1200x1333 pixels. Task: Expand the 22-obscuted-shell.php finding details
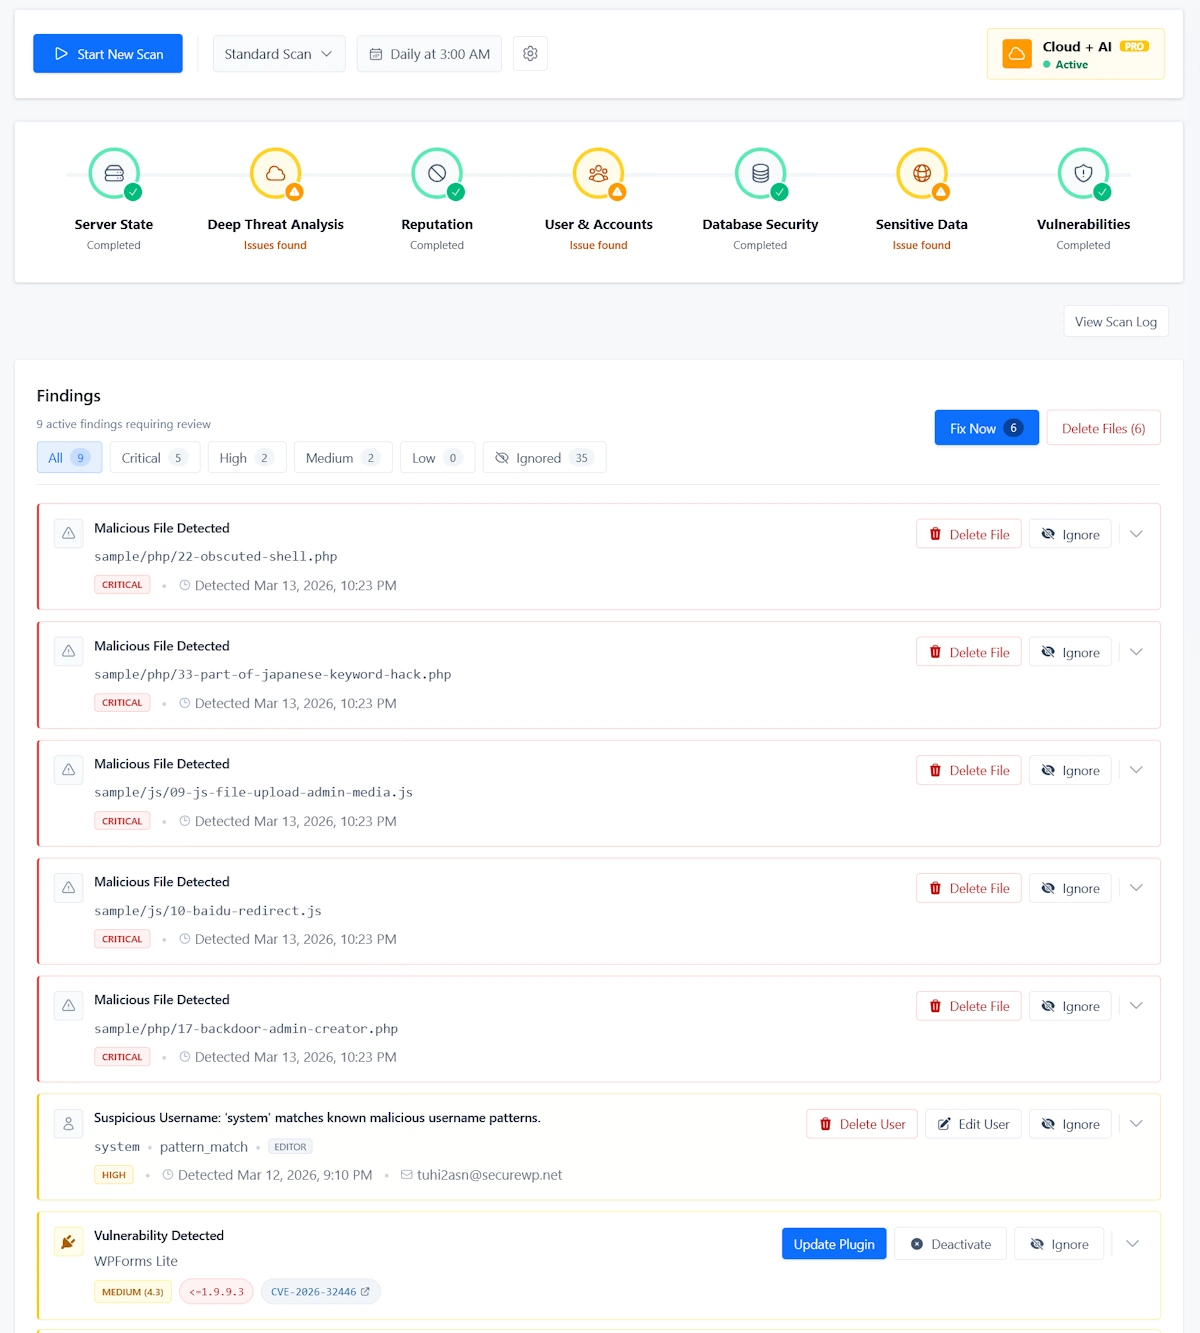click(1136, 534)
